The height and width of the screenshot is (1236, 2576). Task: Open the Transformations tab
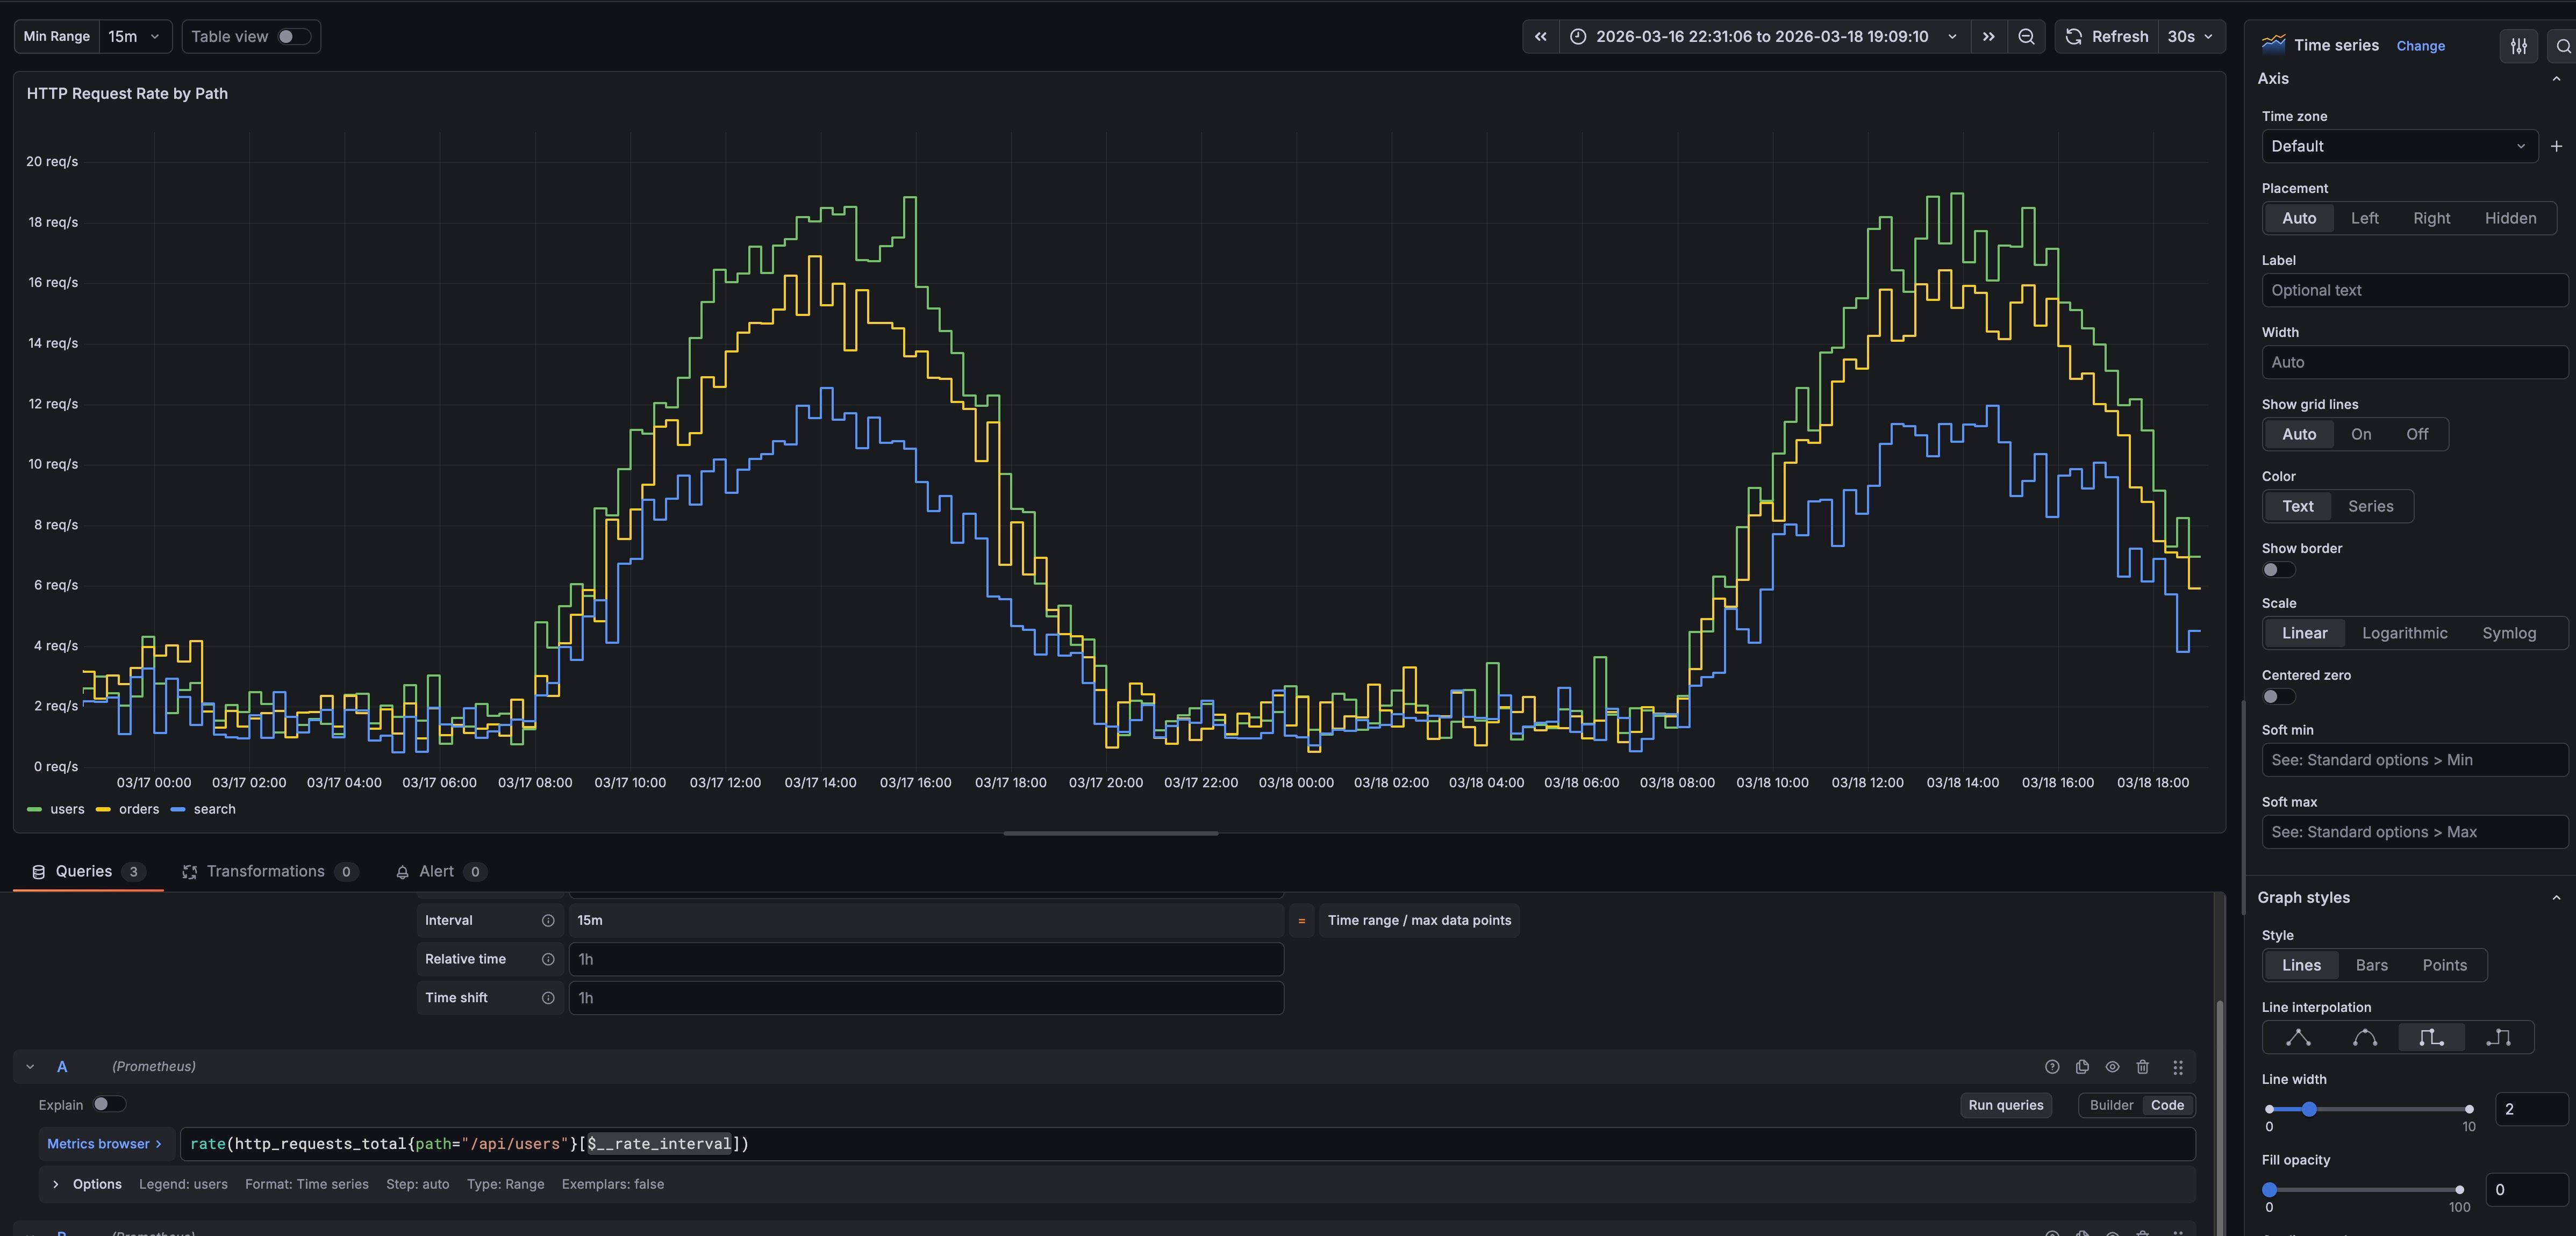point(270,872)
